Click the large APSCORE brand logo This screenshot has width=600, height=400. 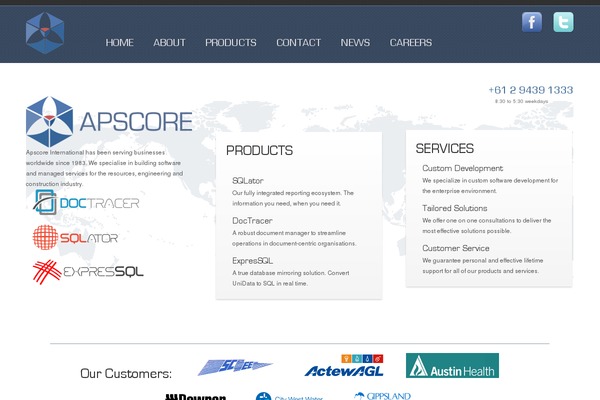109,122
